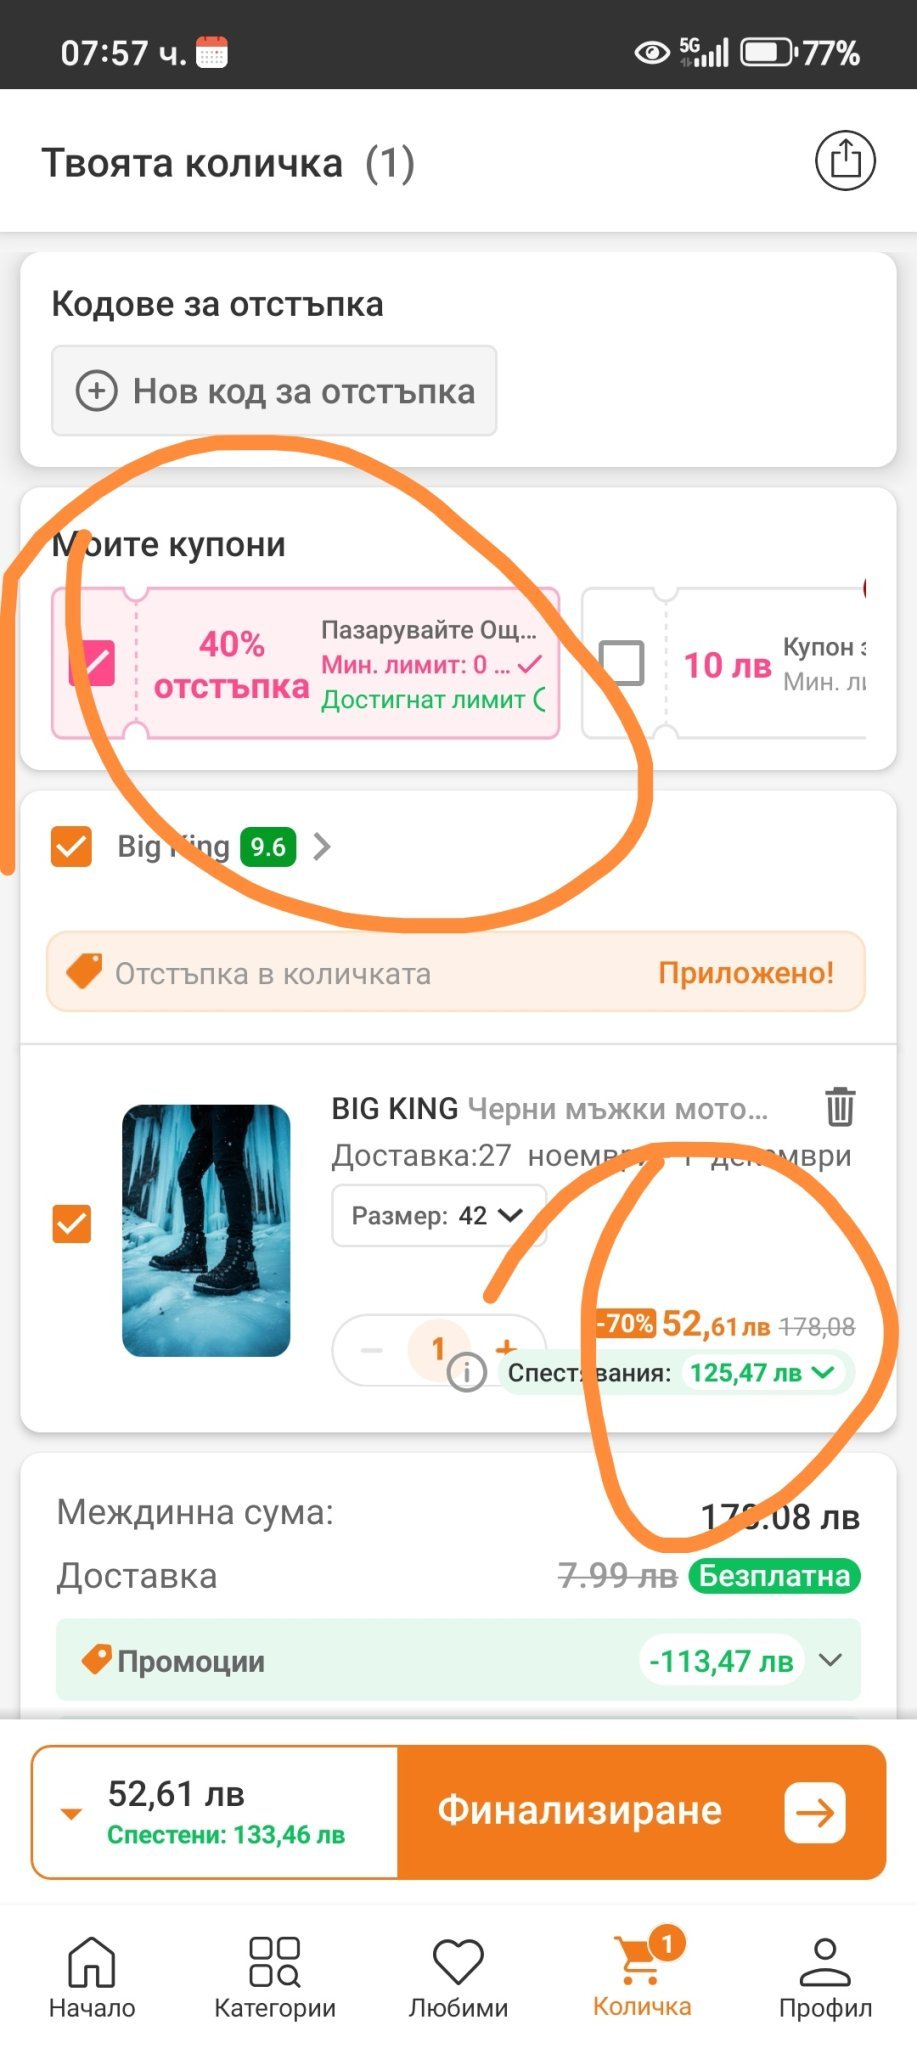Tap the calendar icon in status bar
This screenshot has height=2048, width=917.
click(211, 52)
